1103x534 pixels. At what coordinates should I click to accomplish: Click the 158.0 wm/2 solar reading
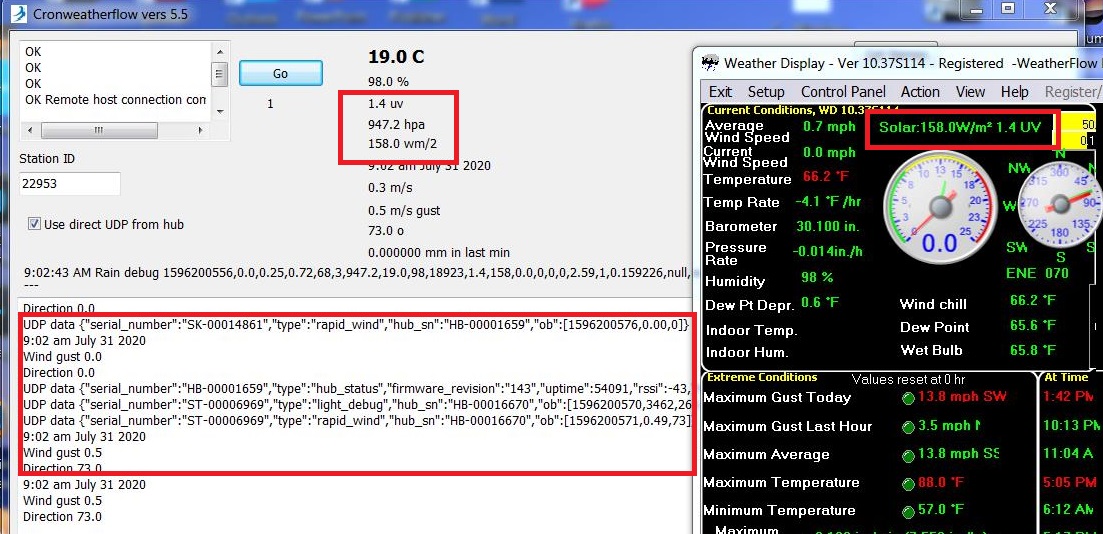point(402,144)
